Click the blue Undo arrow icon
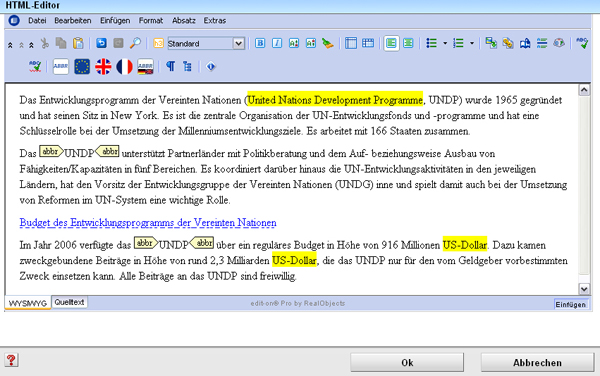Viewport: 600px width, 376px height. pos(101,43)
